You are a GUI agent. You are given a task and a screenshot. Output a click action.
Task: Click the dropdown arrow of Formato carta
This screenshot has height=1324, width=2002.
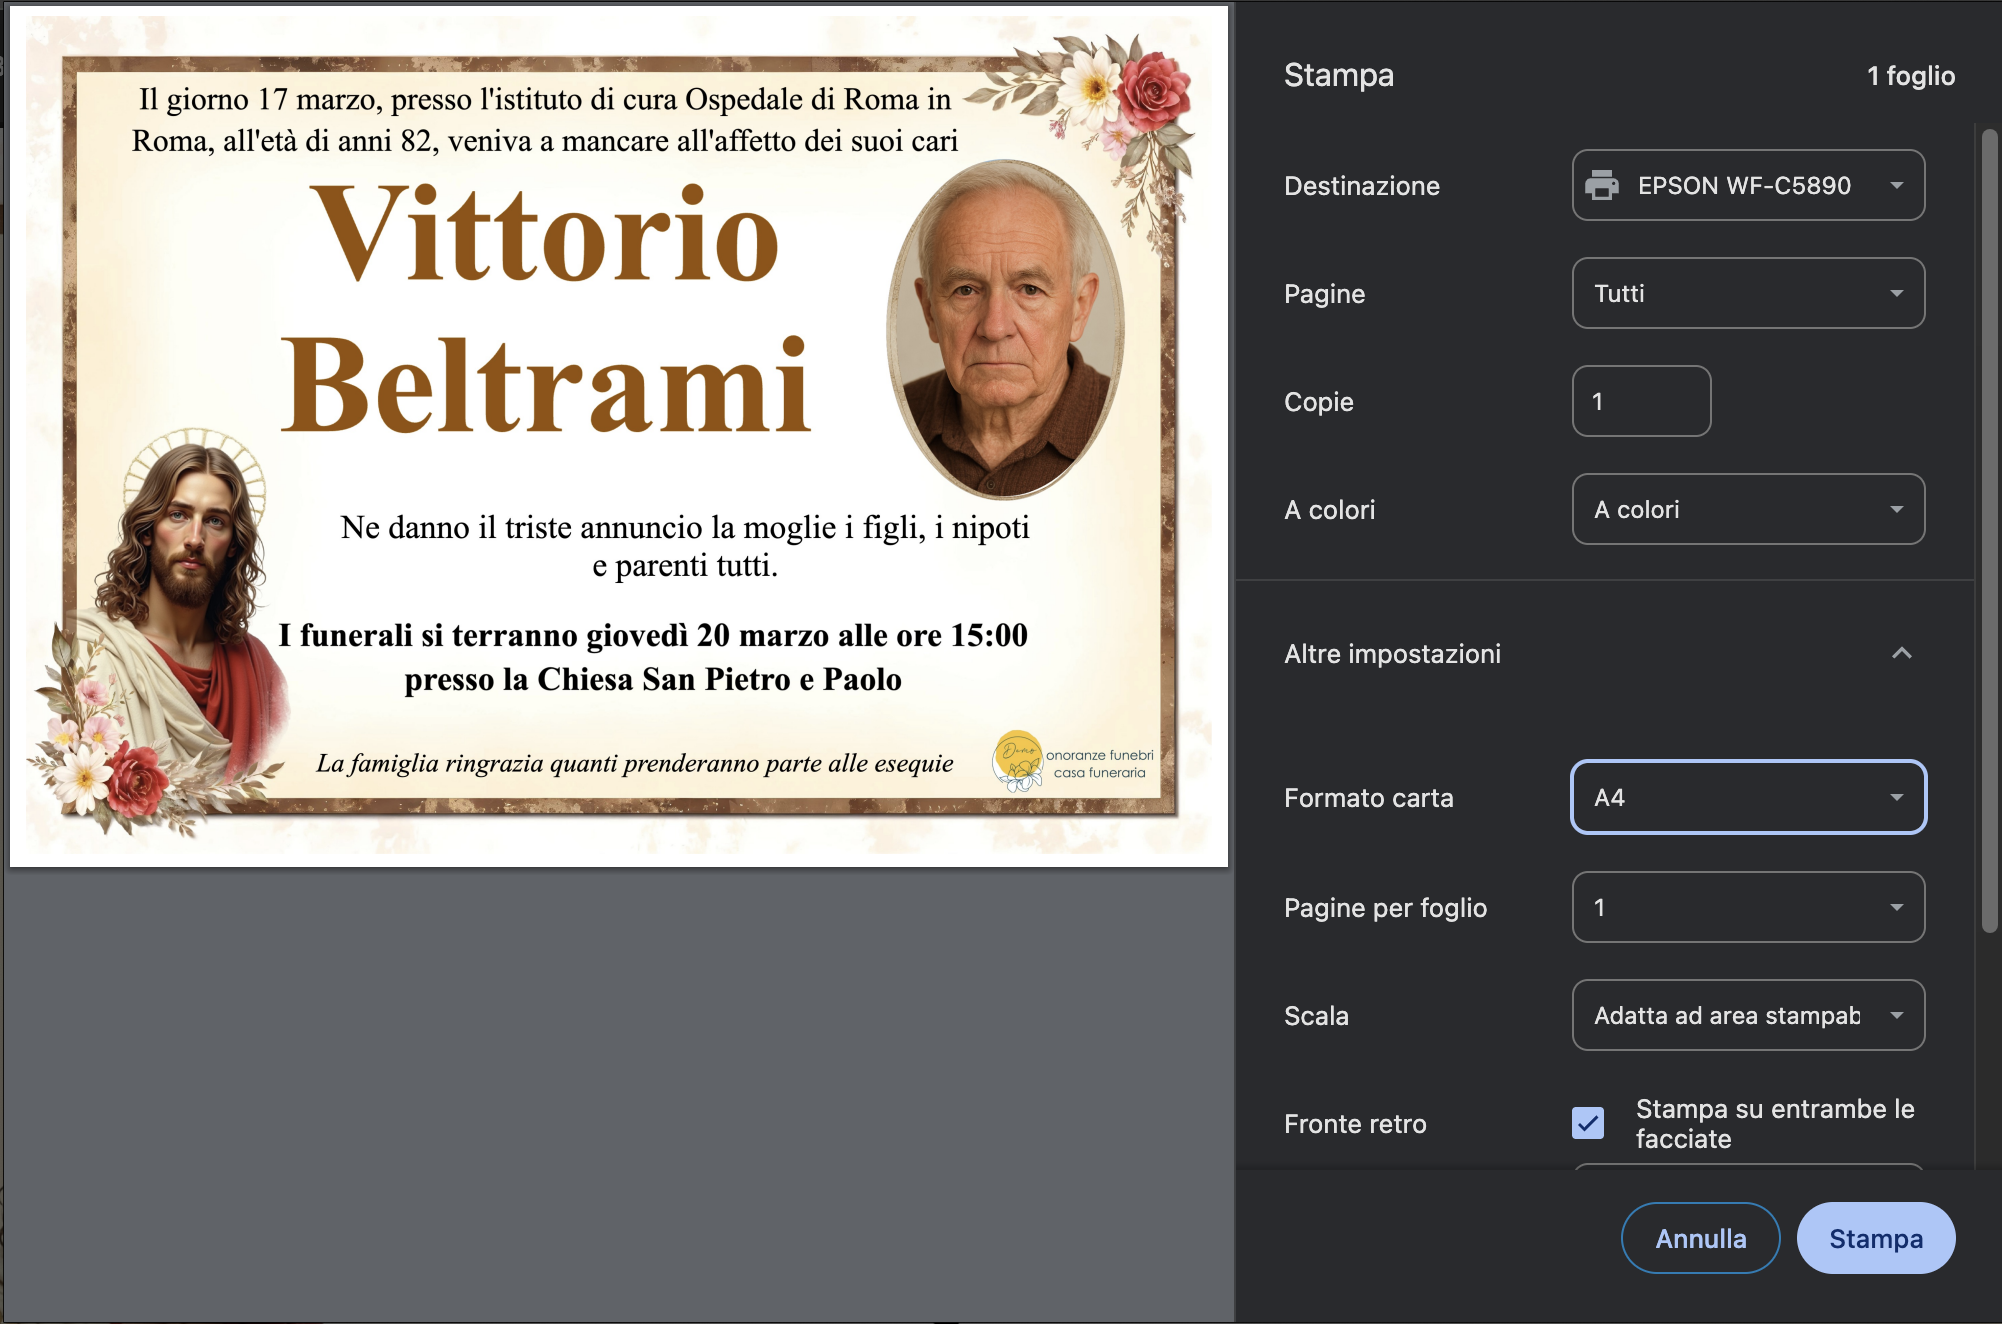[1896, 797]
